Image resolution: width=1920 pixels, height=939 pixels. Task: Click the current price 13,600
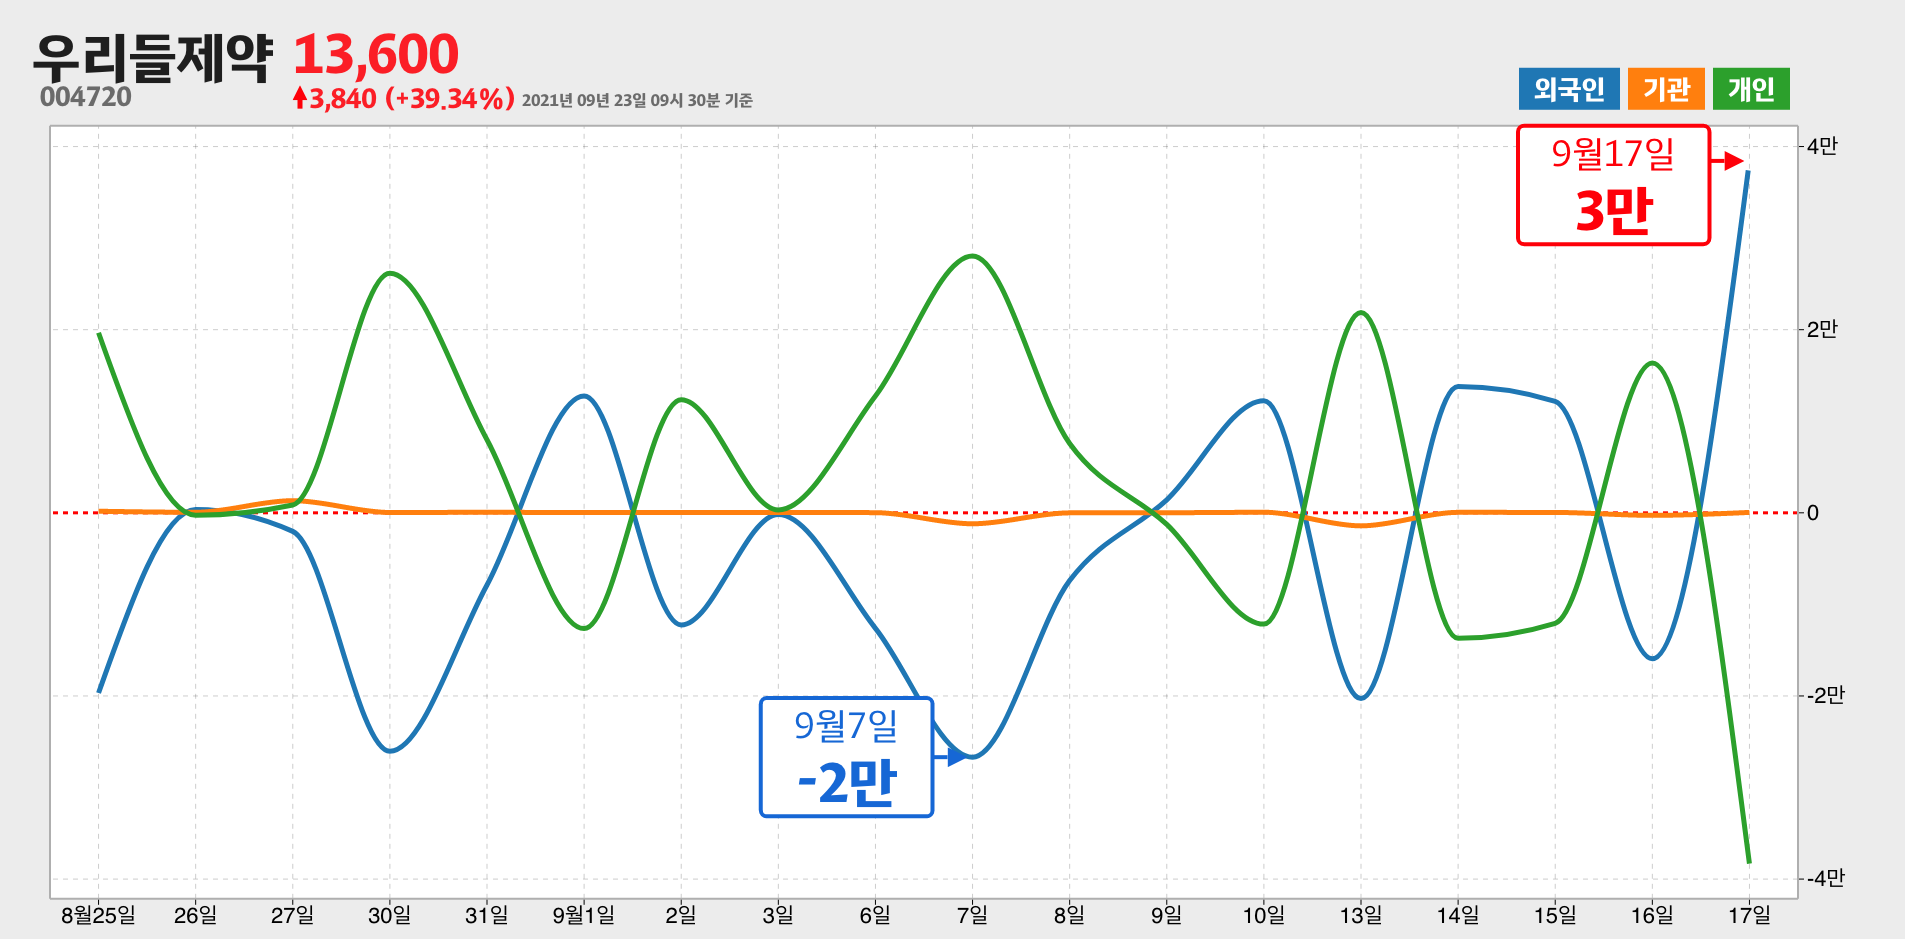point(375,54)
